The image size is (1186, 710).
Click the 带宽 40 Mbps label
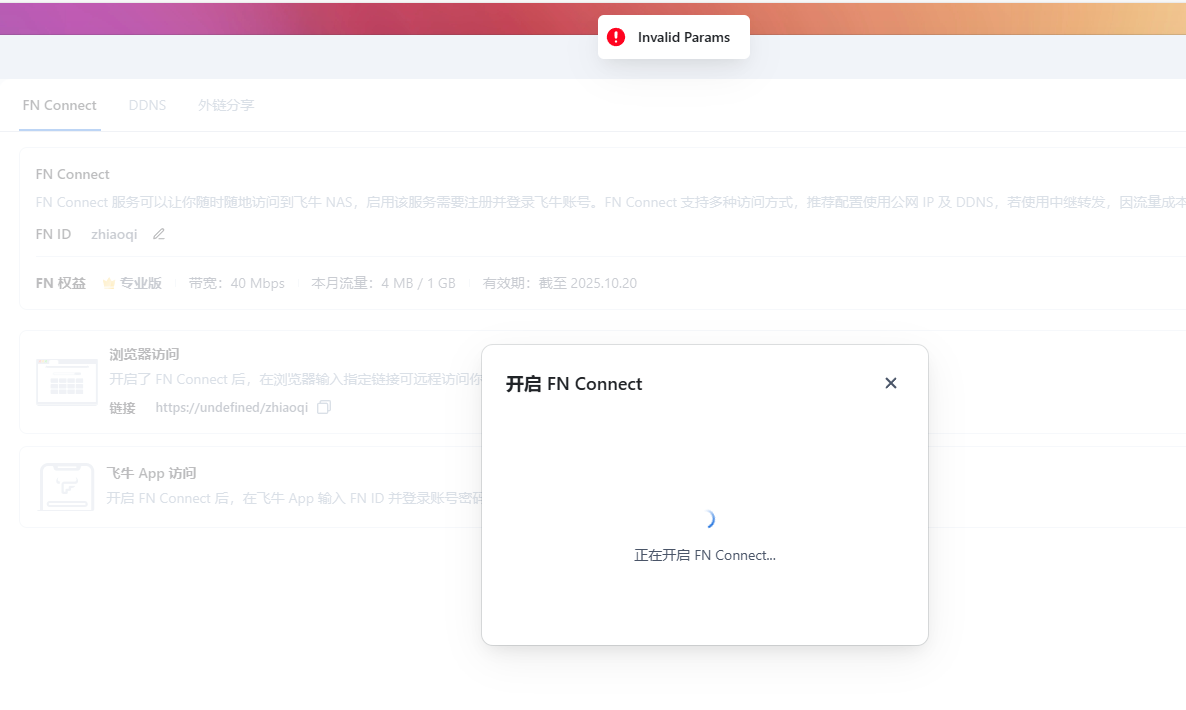pos(237,283)
